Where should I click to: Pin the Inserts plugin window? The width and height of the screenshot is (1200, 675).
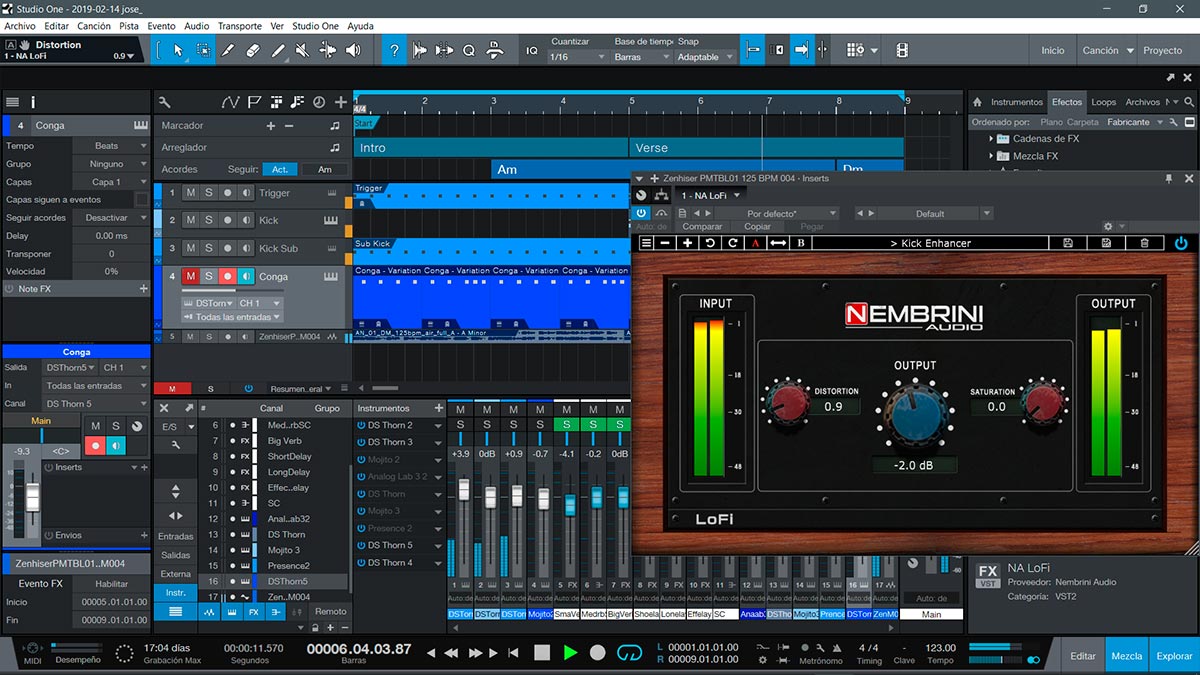(1168, 178)
